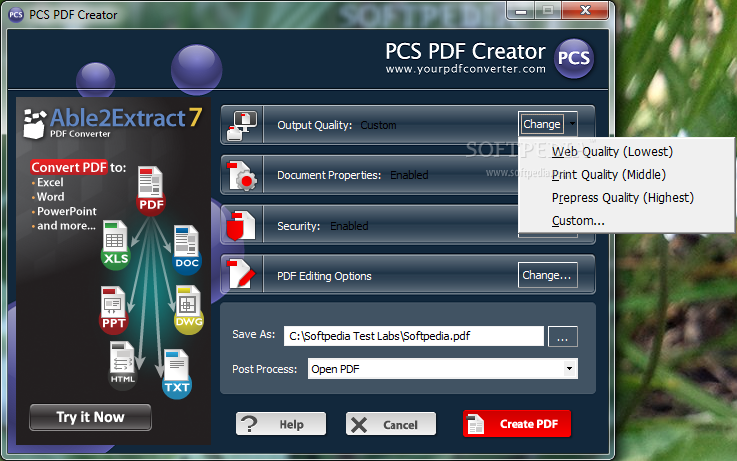737x461 pixels.
Task: Click the round PCS logo in the header
Action: tap(574, 58)
